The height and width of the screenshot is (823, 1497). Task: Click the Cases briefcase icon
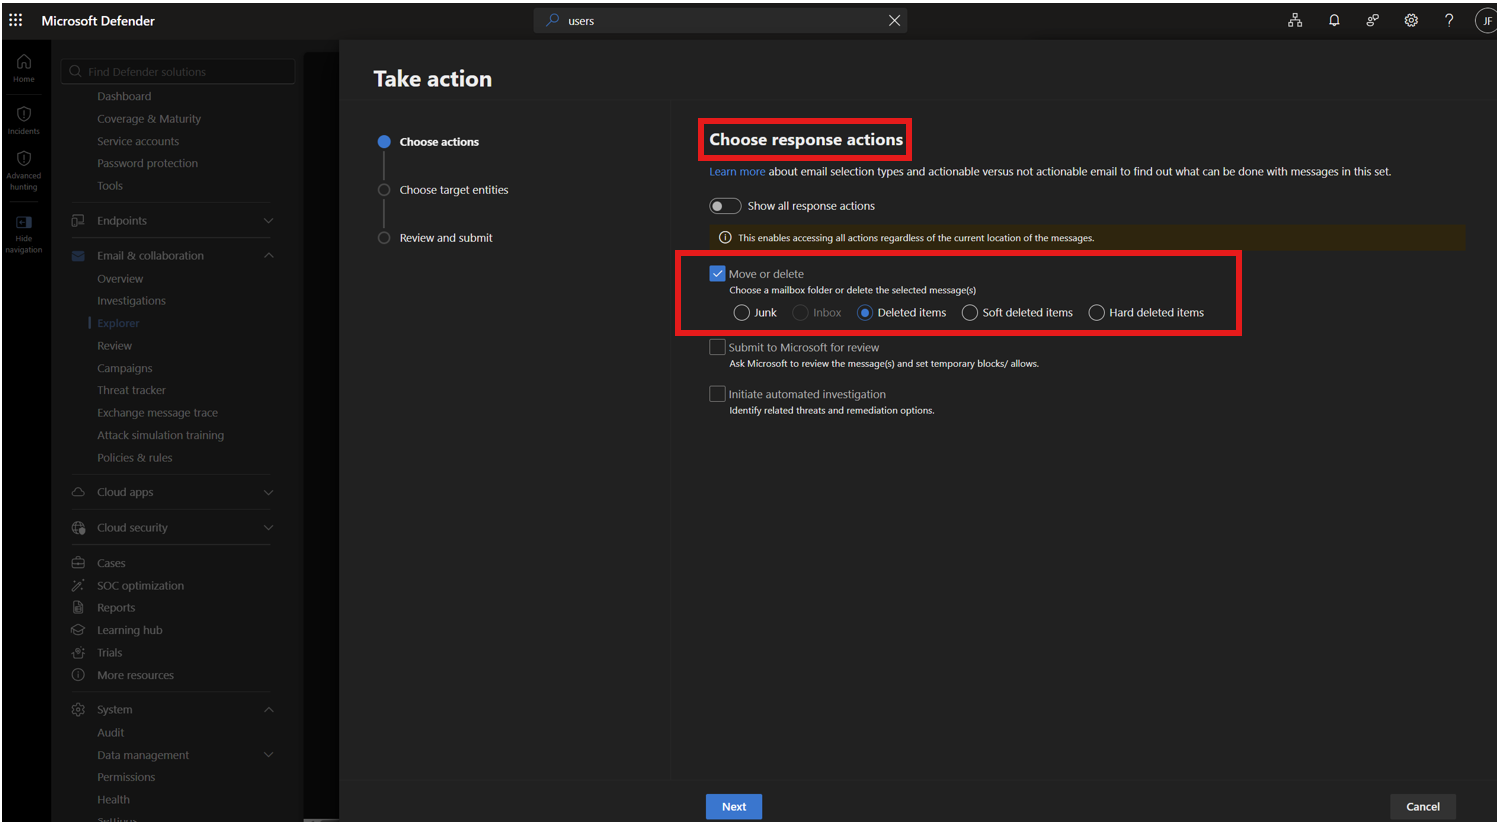click(78, 563)
